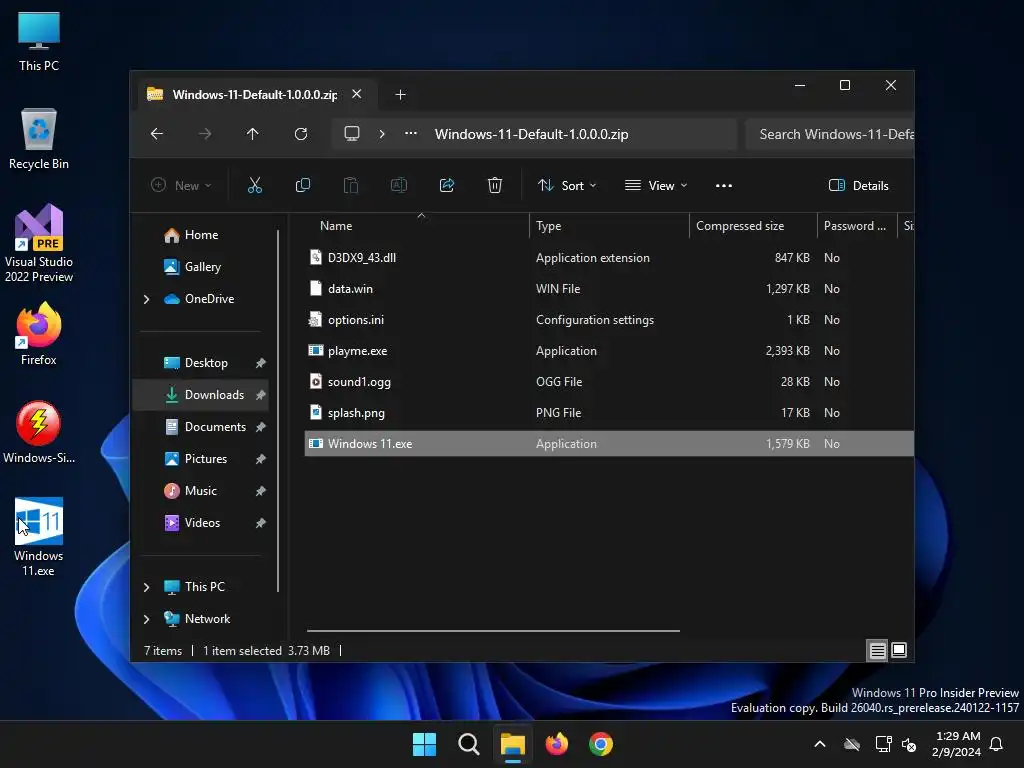The height and width of the screenshot is (768, 1024).
Task: Click the Rename icon in toolbar
Action: coord(398,185)
